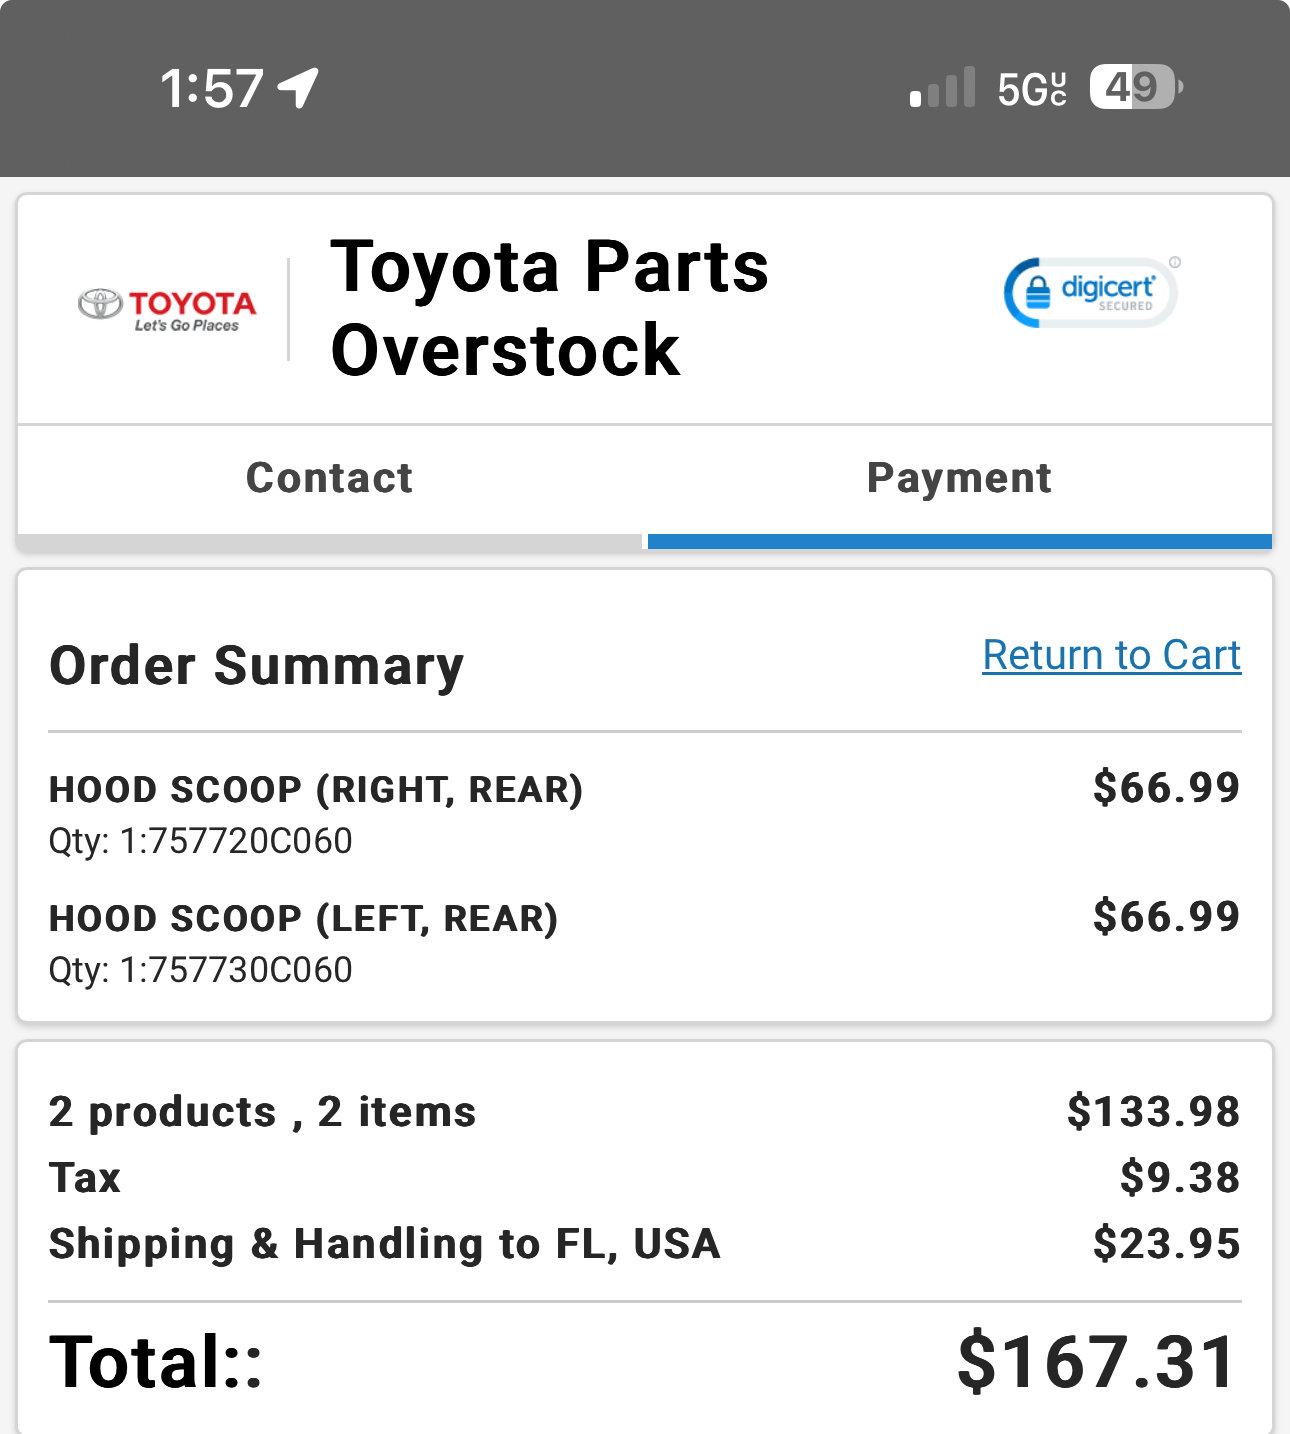Tap part number 757720C060 line

(201, 841)
